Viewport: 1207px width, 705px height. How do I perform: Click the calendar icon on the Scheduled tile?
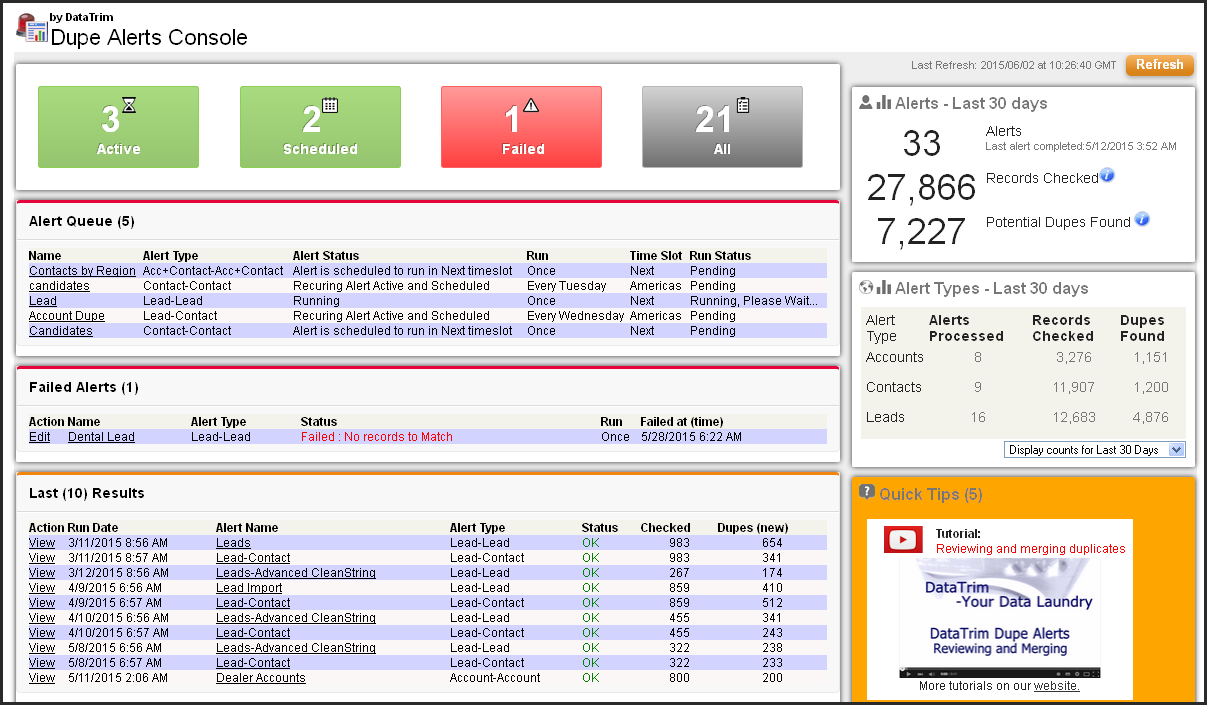[x=330, y=104]
